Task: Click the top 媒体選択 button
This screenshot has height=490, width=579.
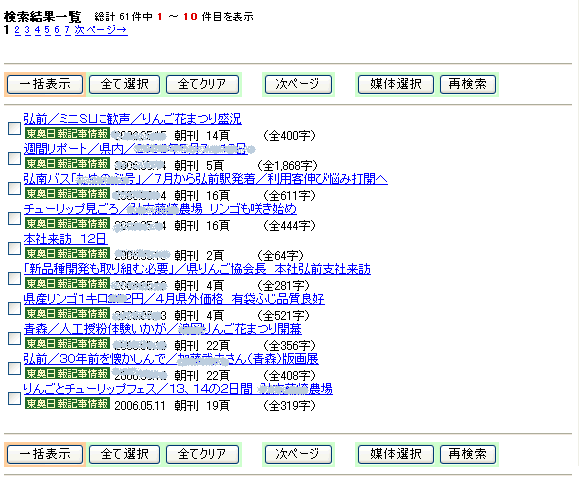Action: (x=395, y=84)
